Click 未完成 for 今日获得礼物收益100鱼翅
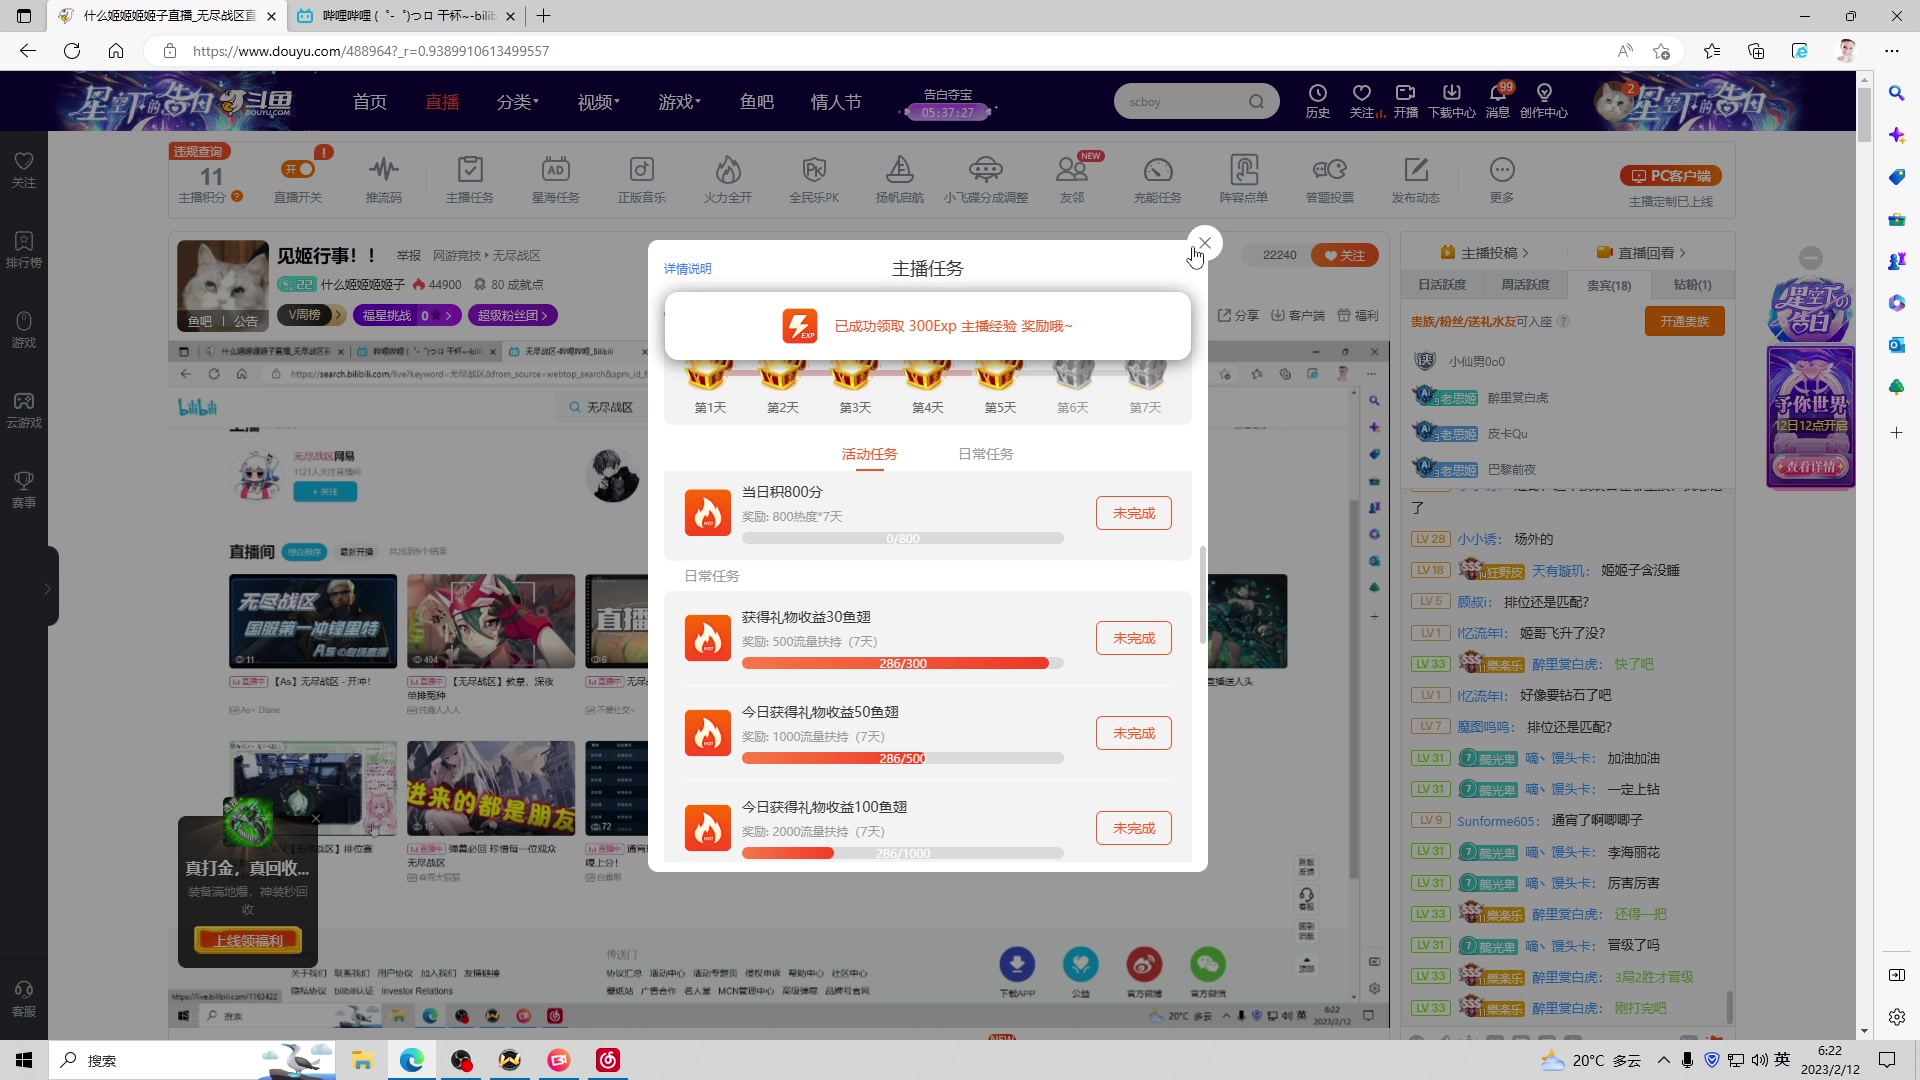The image size is (1920, 1080). click(x=1133, y=828)
